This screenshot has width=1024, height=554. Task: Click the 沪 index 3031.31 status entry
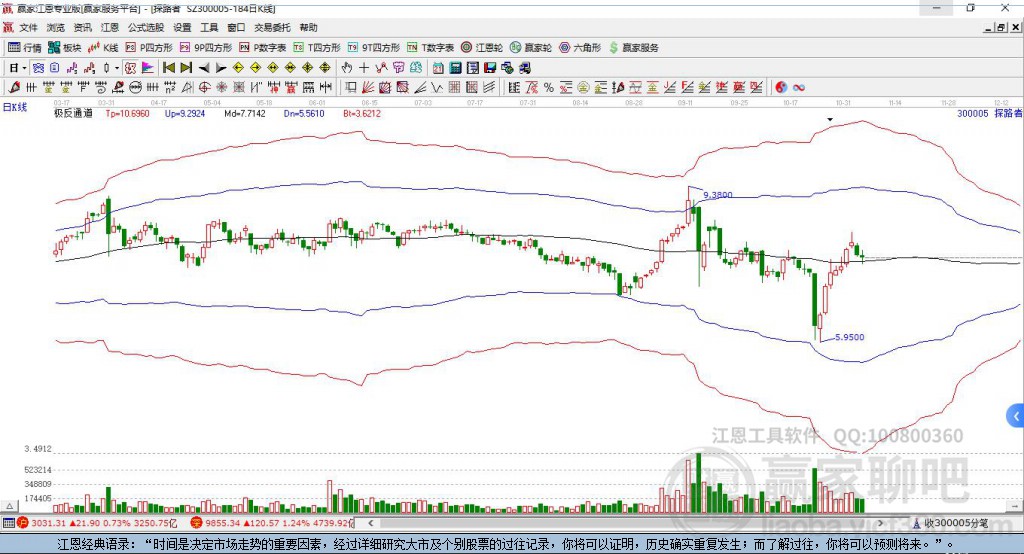coord(97,523)
